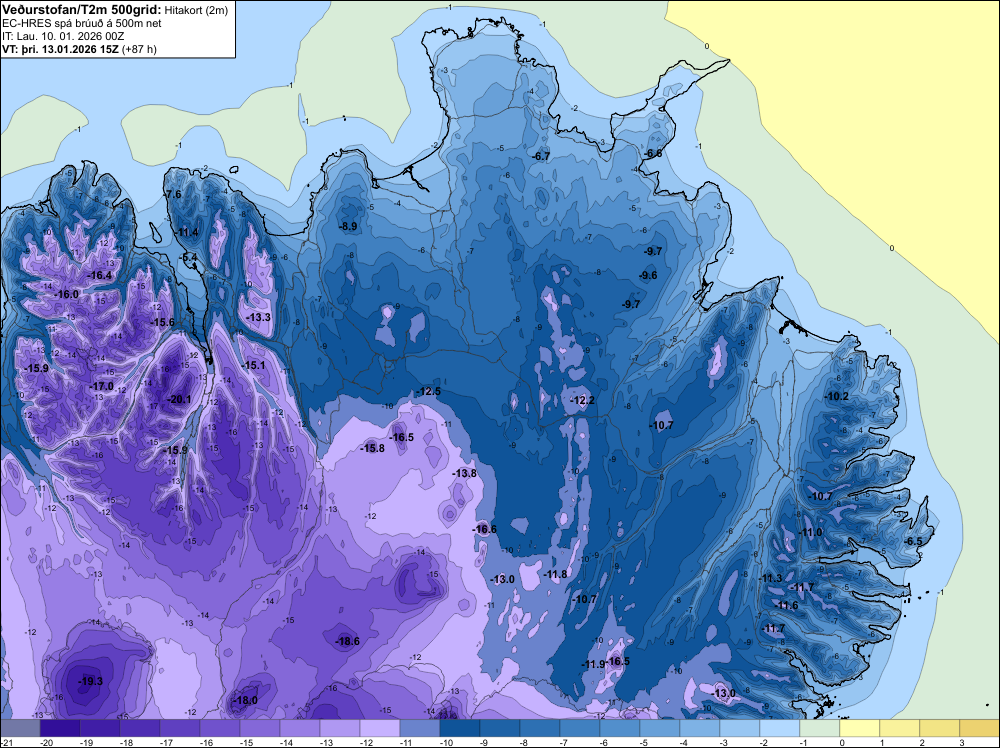Click the "-13.8" temperature value
1000x748 pixels.
[x=465, y=473]
